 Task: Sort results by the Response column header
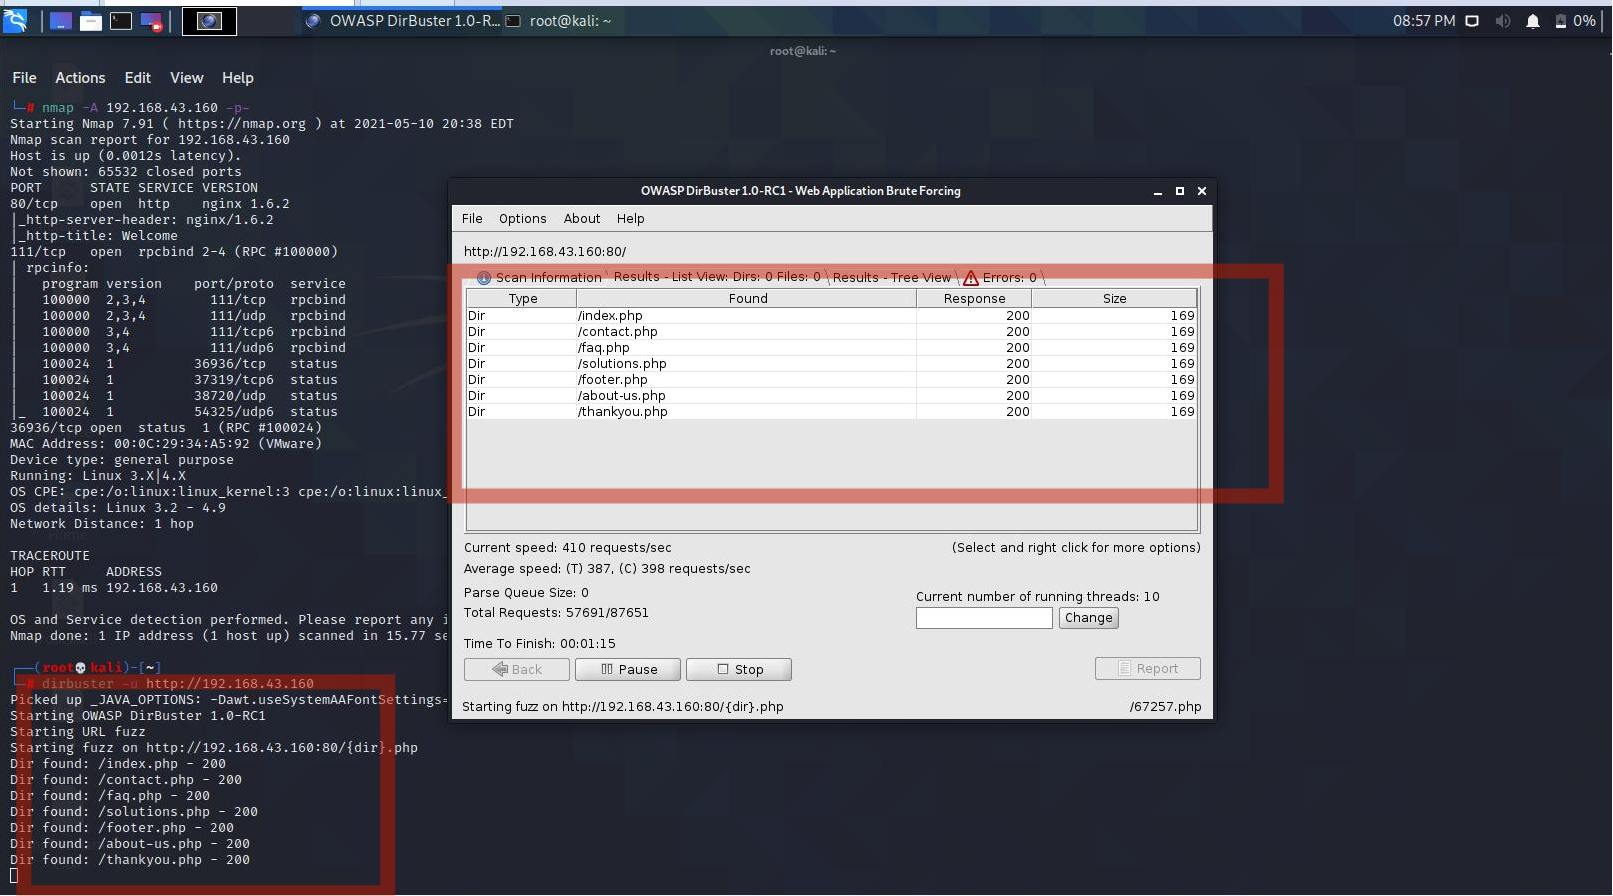point(974,299)
